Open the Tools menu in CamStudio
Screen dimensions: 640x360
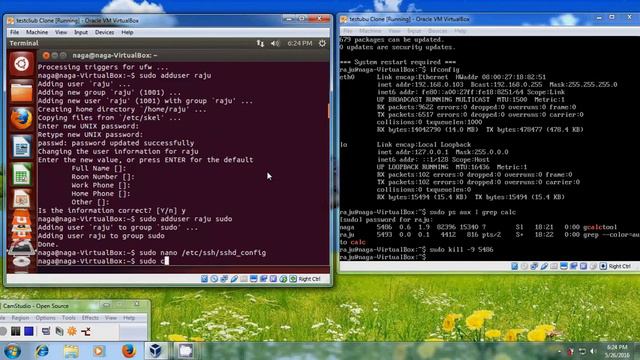(x=69, y=318)
